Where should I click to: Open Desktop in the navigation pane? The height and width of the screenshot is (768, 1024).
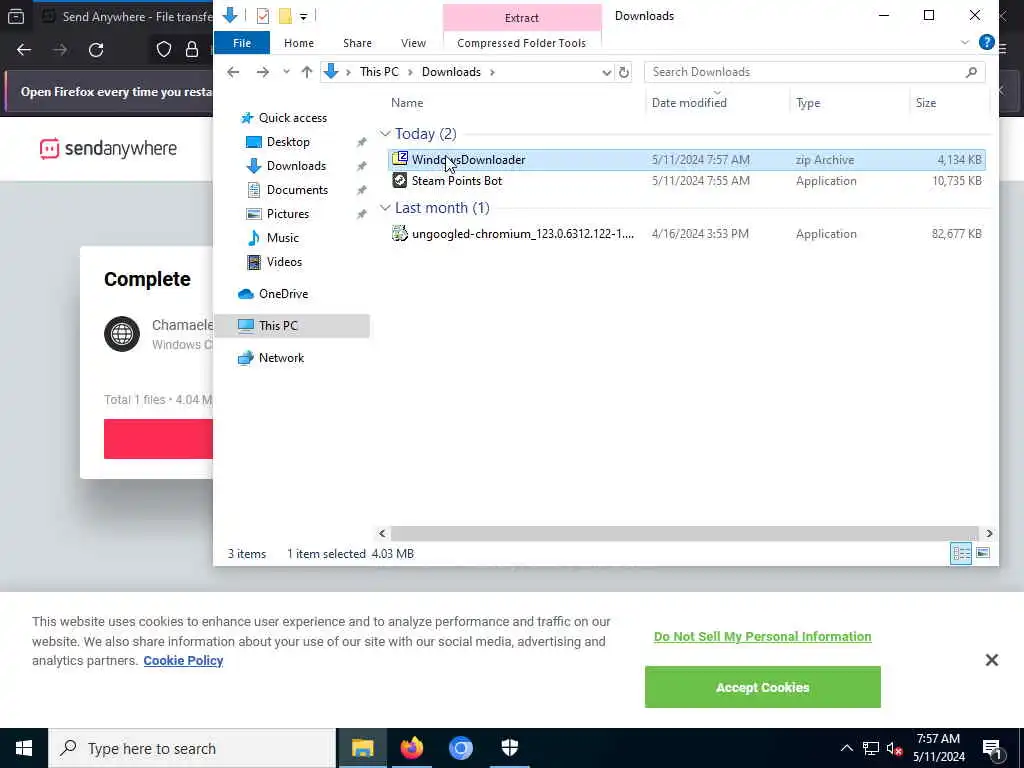288,142
